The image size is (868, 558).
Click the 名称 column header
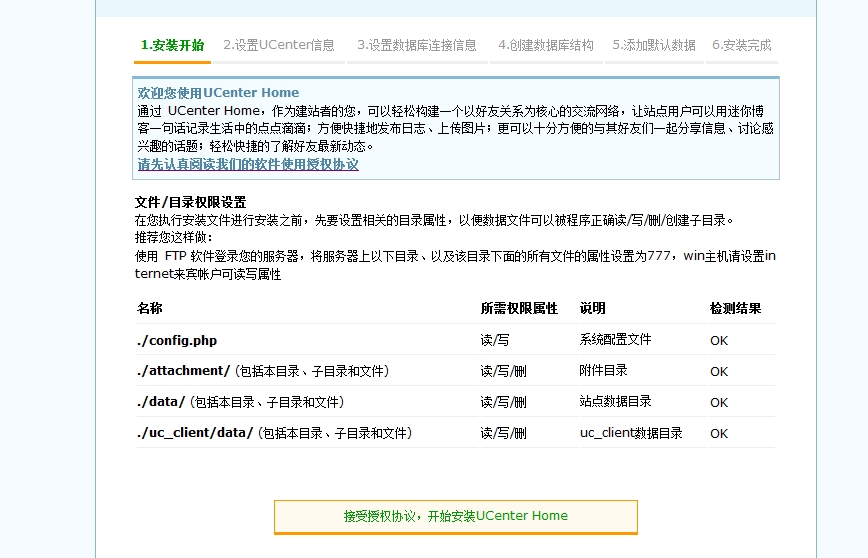[149, 308]
